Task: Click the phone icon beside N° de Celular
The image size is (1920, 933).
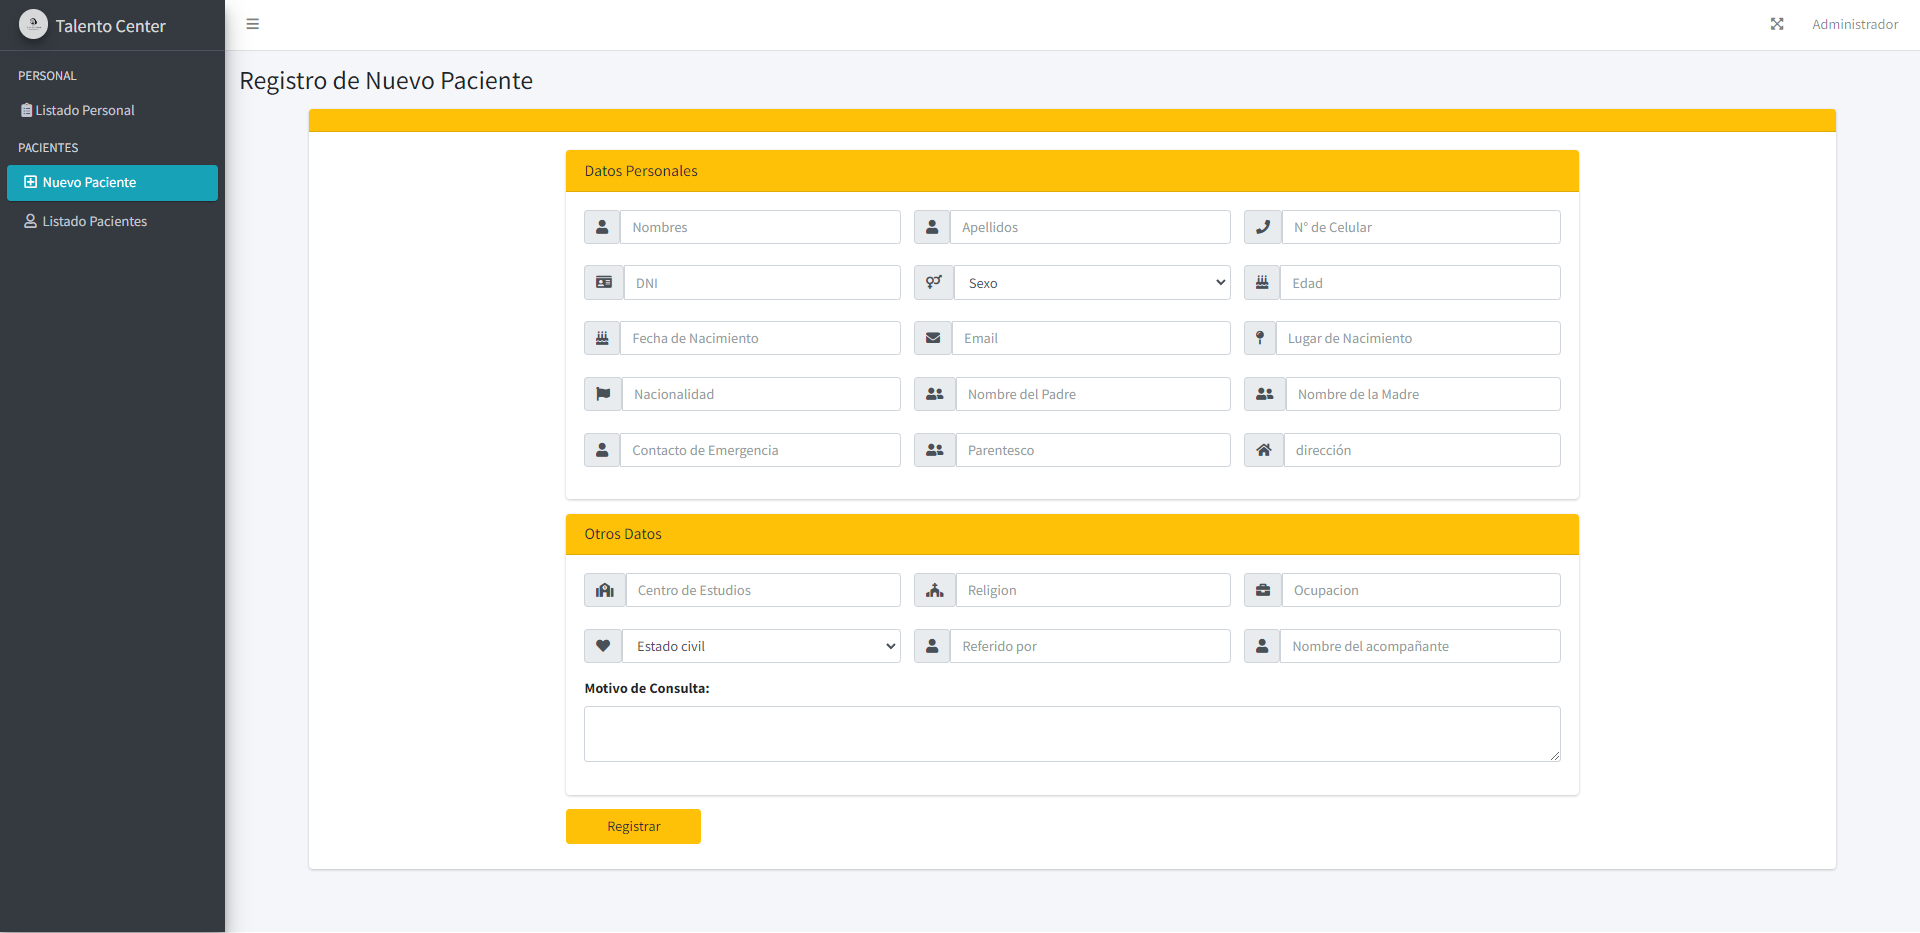Action: click(x=1263, y=227)
